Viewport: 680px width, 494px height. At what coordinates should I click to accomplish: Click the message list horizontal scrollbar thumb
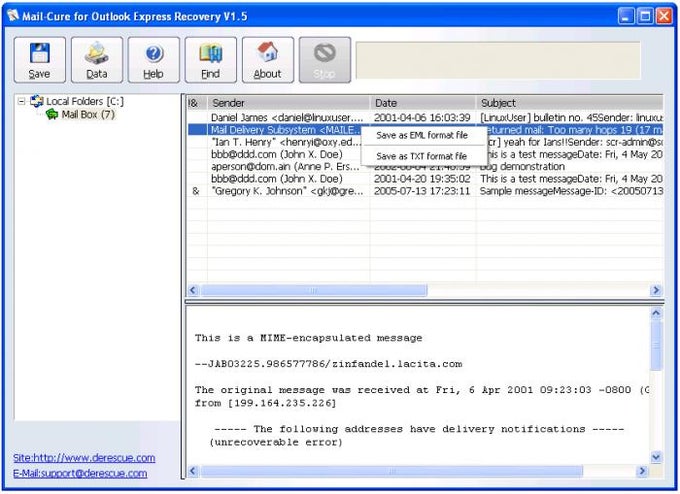click(314, 290)
